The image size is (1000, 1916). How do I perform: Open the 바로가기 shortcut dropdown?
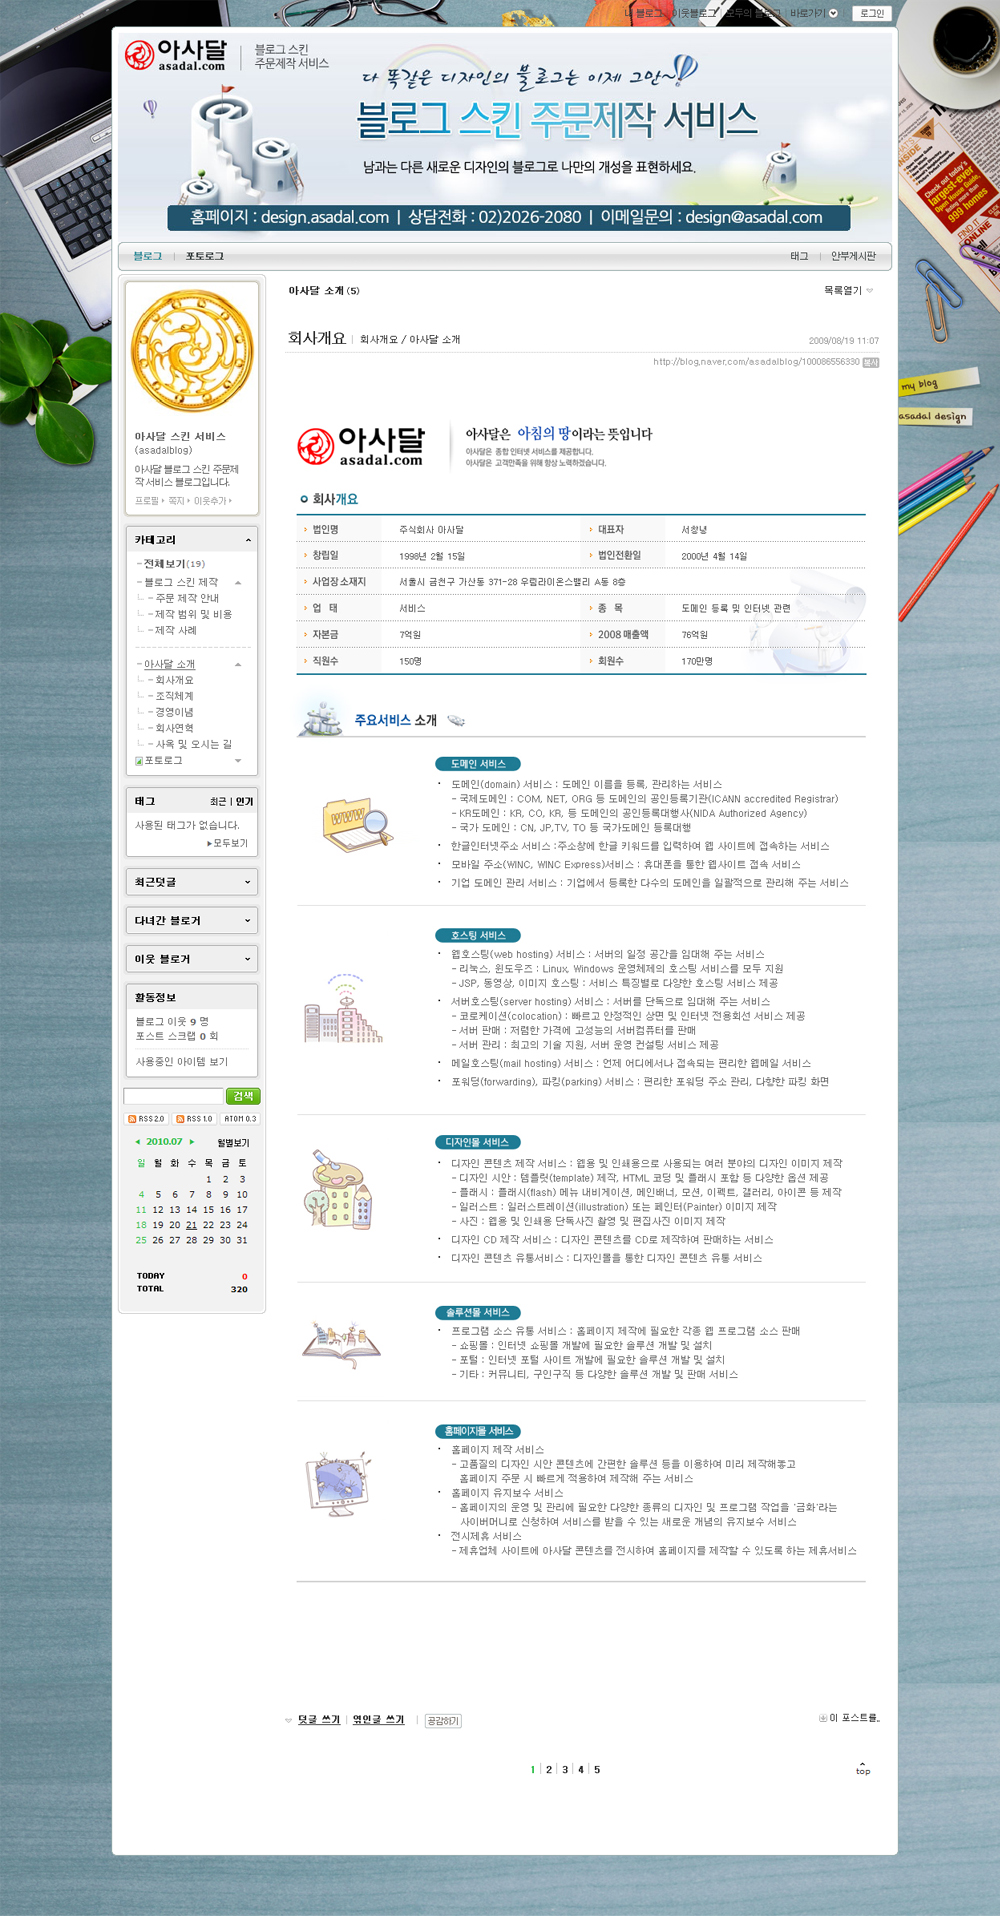[x=813, y=14]
